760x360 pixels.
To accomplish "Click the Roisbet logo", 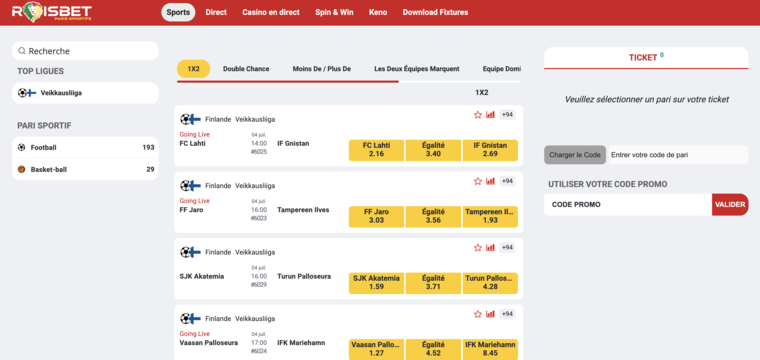I will click(x=51, y=12).
